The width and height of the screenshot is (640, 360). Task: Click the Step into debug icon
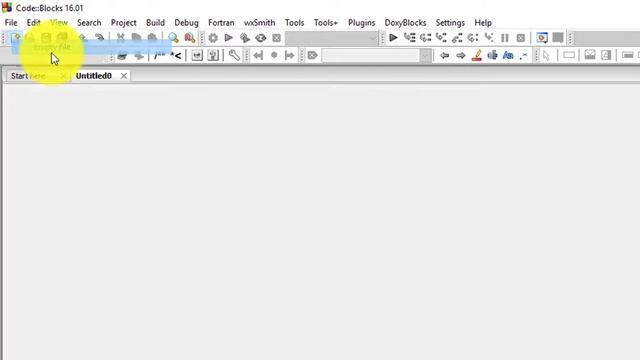[441, 38]
